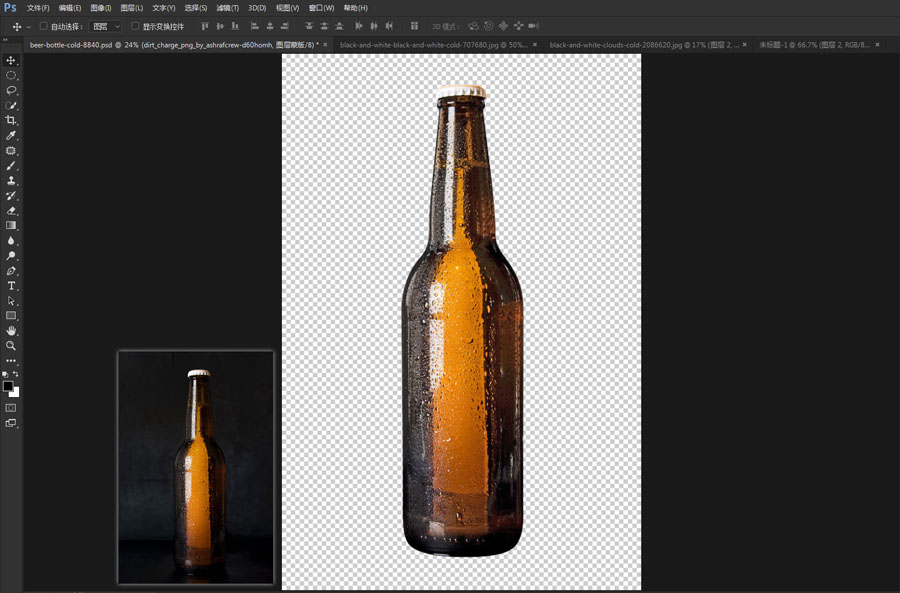Viewport: 900px width, 593px height.
Task: Toggle Quick Mask mode in toolbar
Action: pyautogui.click(x=11, y=408)
